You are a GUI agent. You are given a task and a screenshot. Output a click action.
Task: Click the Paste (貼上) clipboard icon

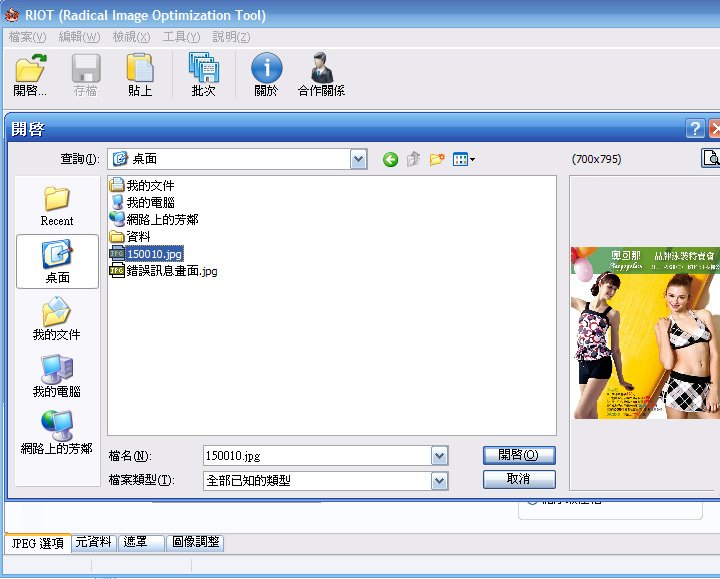pos(140,68)
